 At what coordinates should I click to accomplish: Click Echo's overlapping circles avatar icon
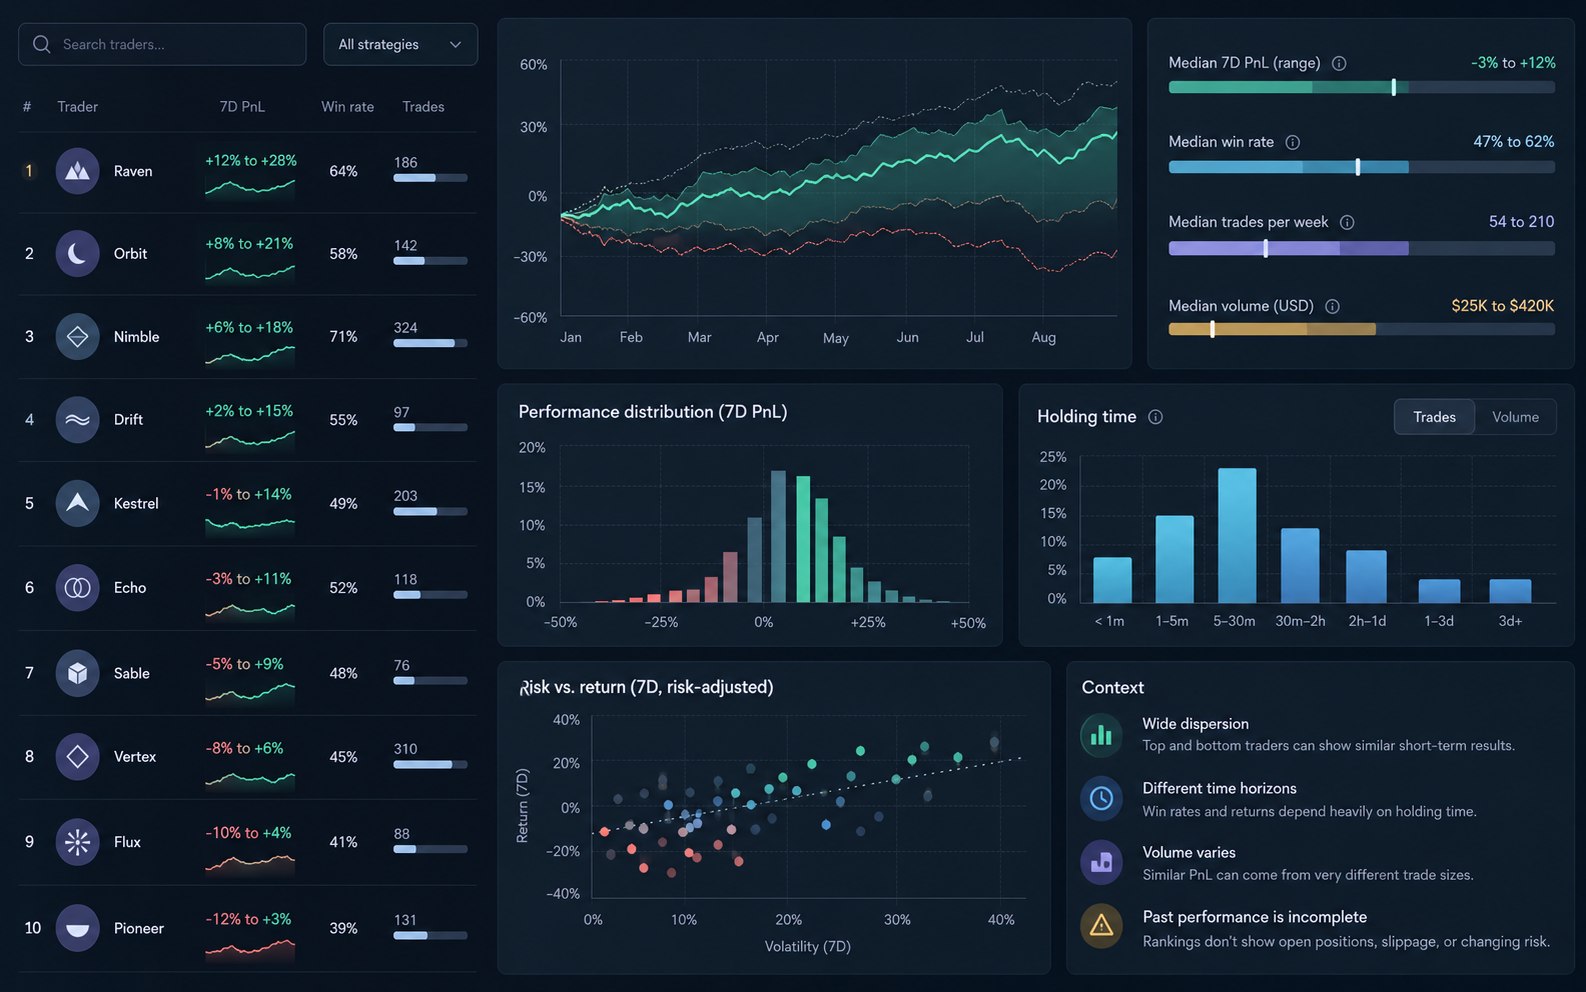point(77,588)
